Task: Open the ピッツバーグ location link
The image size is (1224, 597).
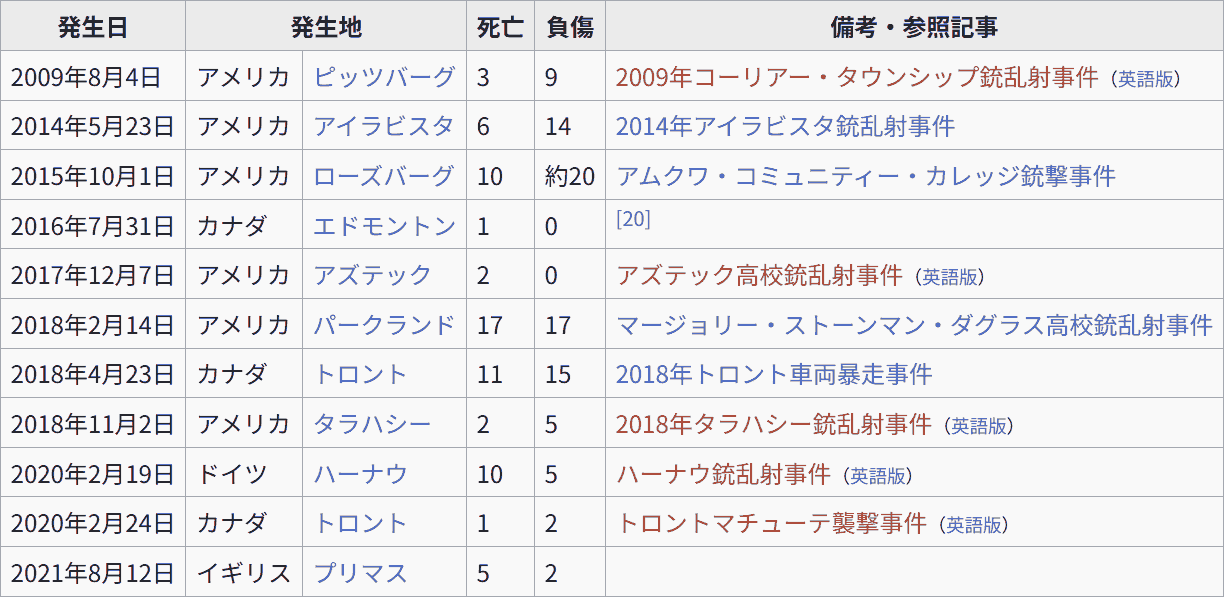Action: (384, 77)
